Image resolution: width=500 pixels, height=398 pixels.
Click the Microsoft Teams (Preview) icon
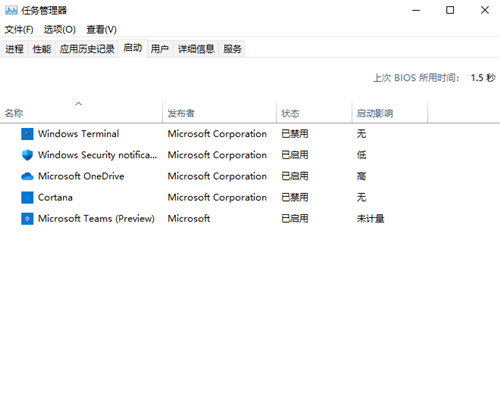(27, 219)
